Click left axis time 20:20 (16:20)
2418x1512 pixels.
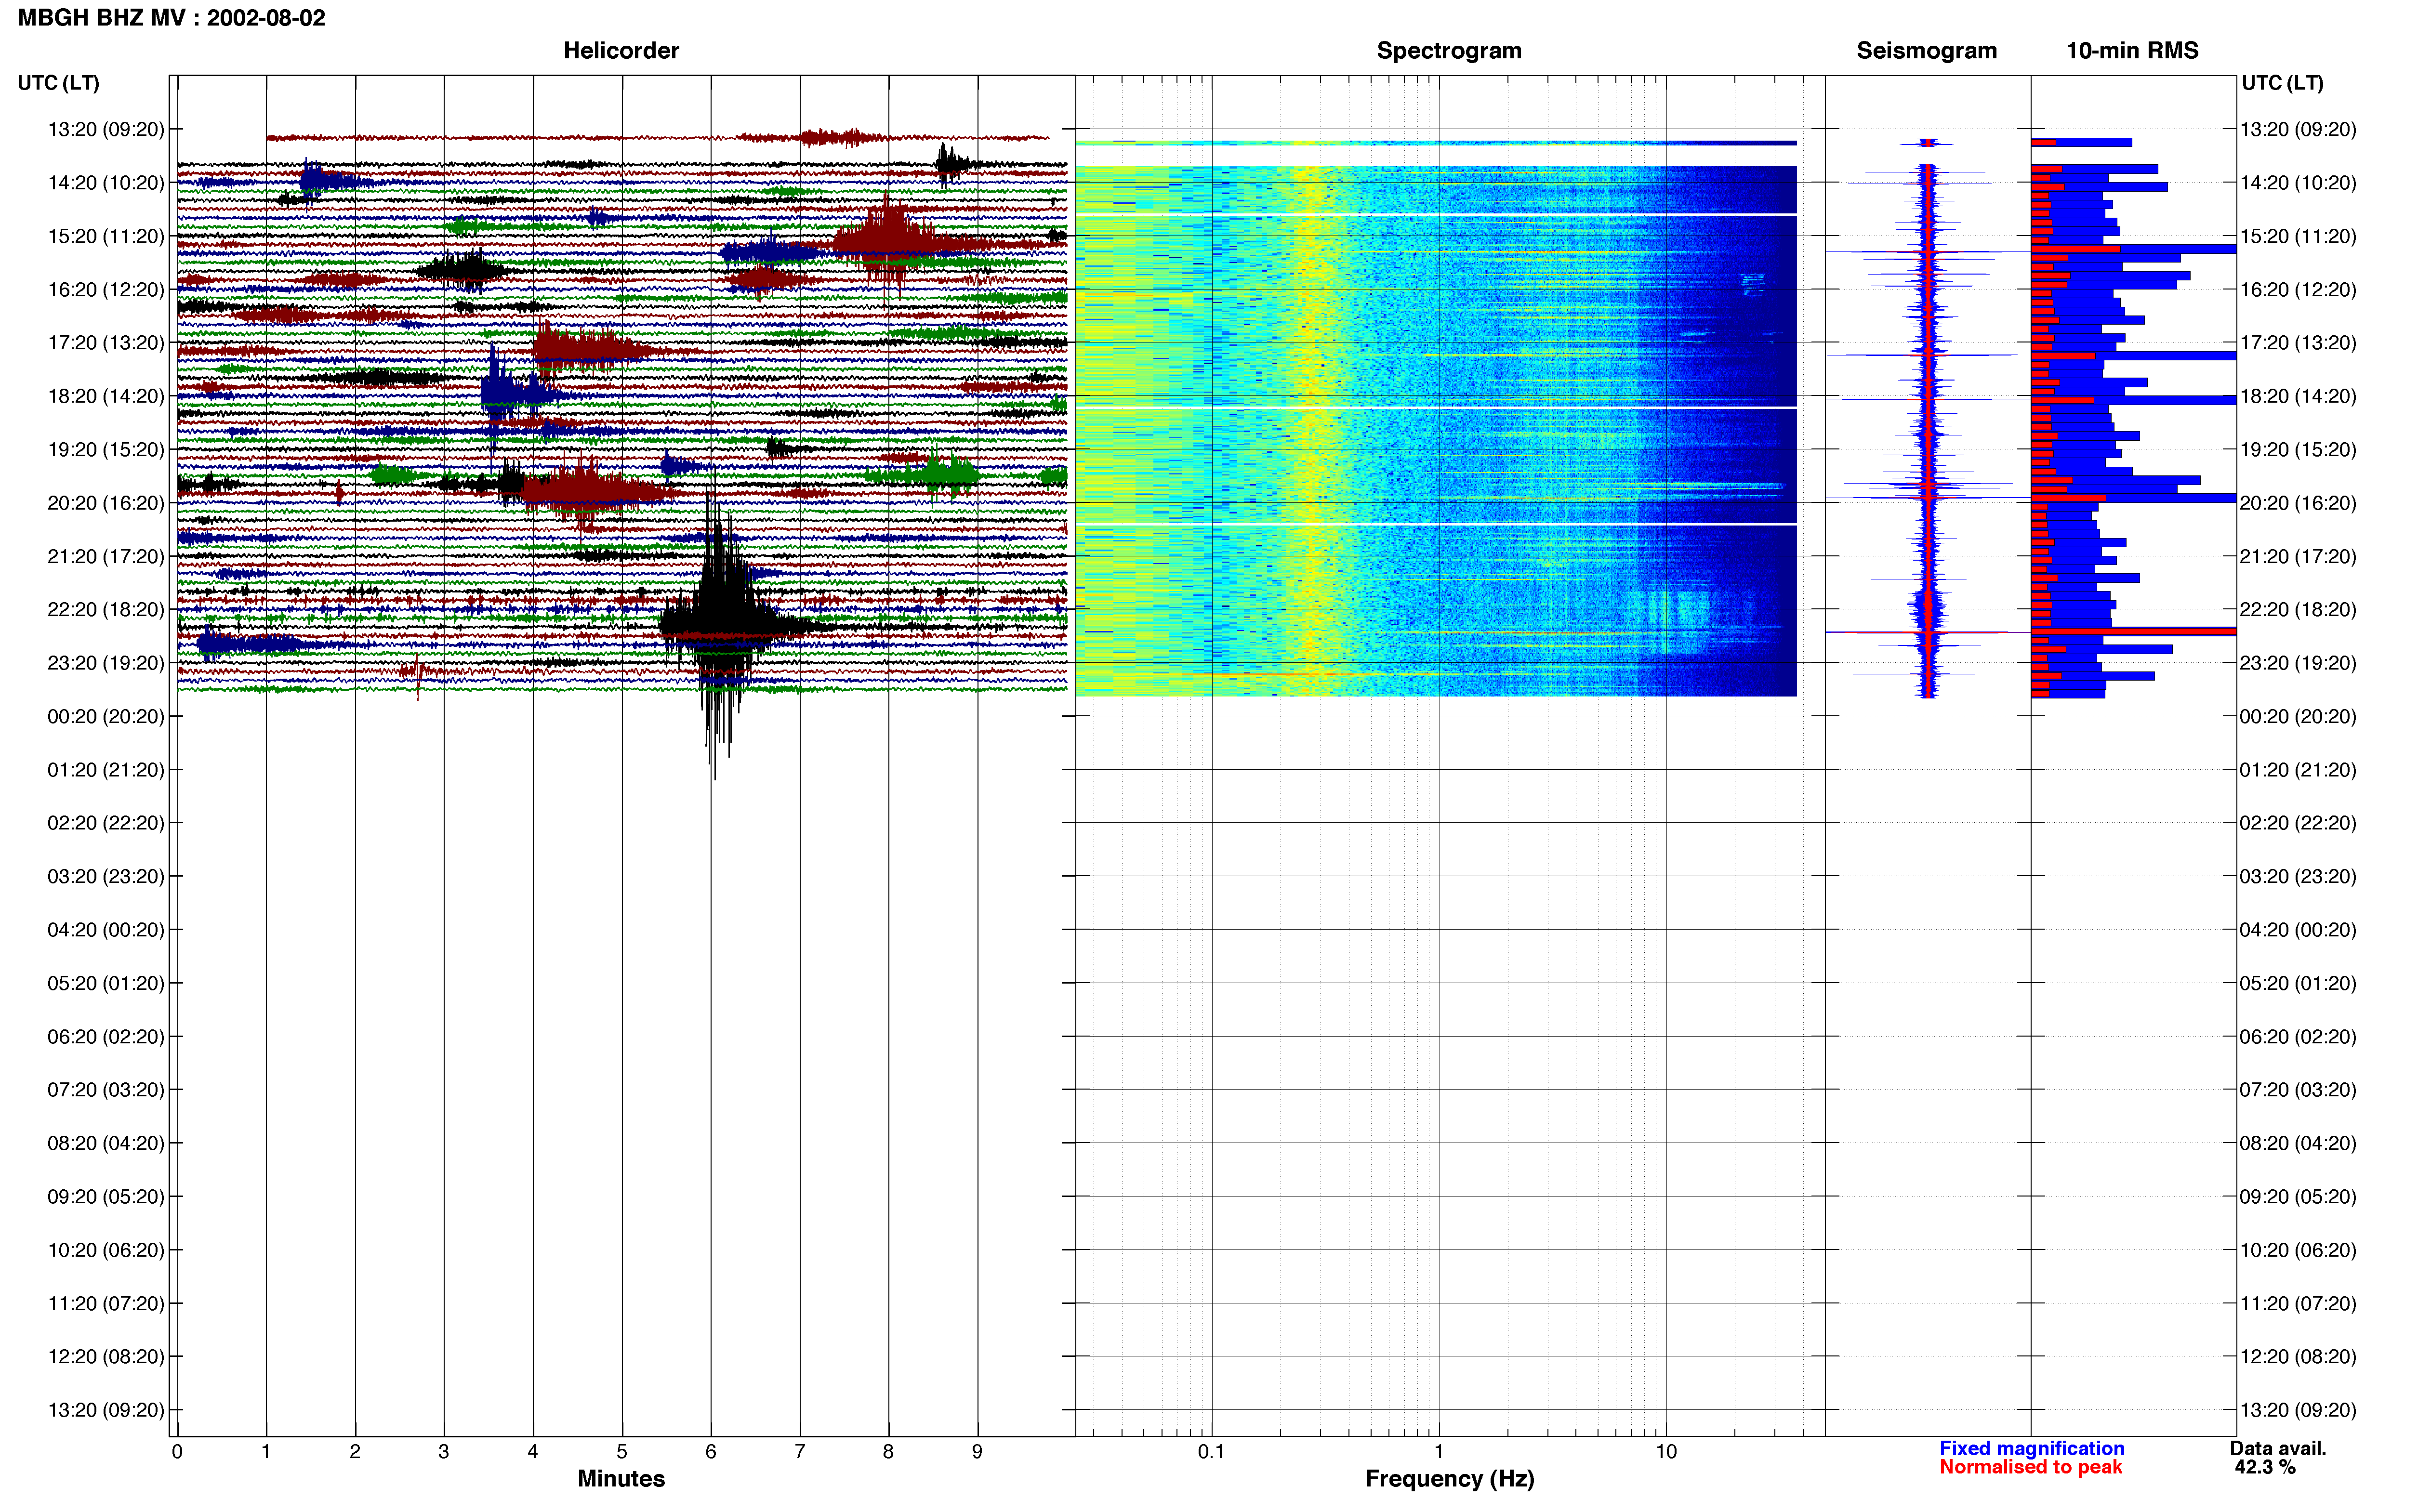click(x=106, y=503)
